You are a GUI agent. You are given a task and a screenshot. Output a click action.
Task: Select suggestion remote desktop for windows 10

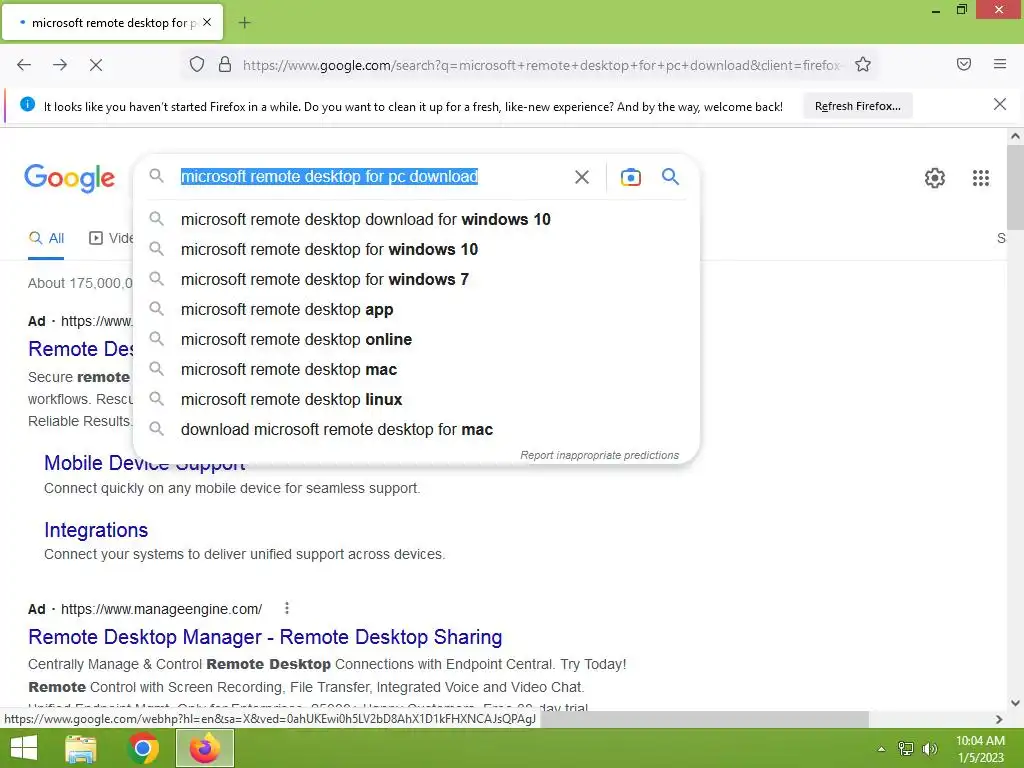pyautogui.click(x=416, y=249)
